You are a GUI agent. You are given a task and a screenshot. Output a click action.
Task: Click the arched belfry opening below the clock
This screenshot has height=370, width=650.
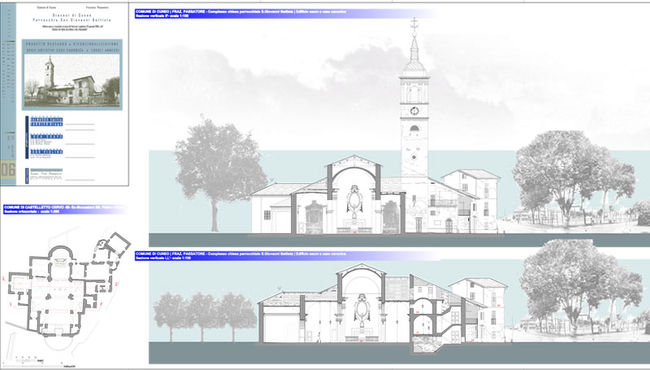(414, 129)
